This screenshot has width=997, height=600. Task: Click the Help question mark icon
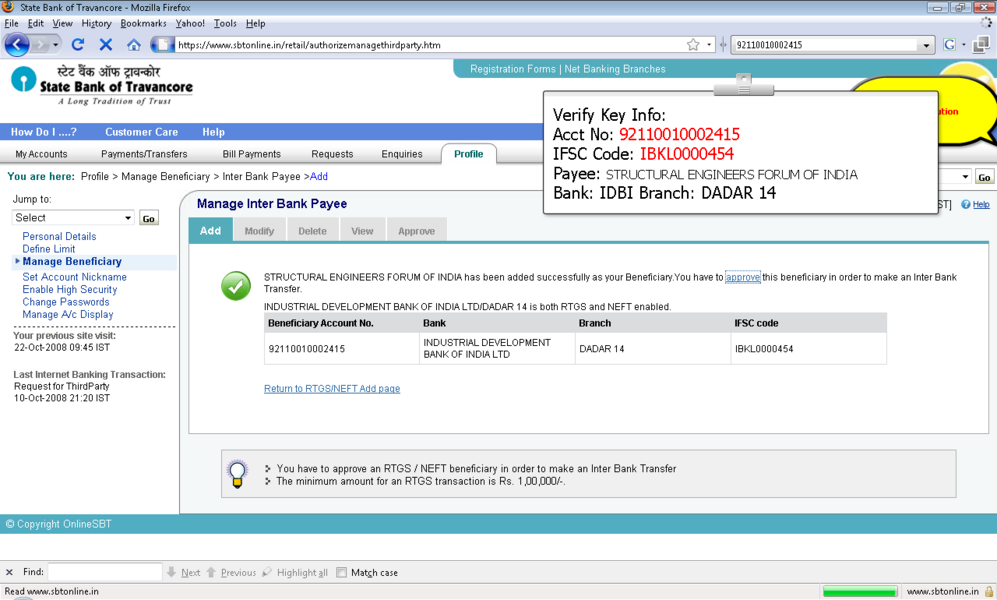point(966,204)
